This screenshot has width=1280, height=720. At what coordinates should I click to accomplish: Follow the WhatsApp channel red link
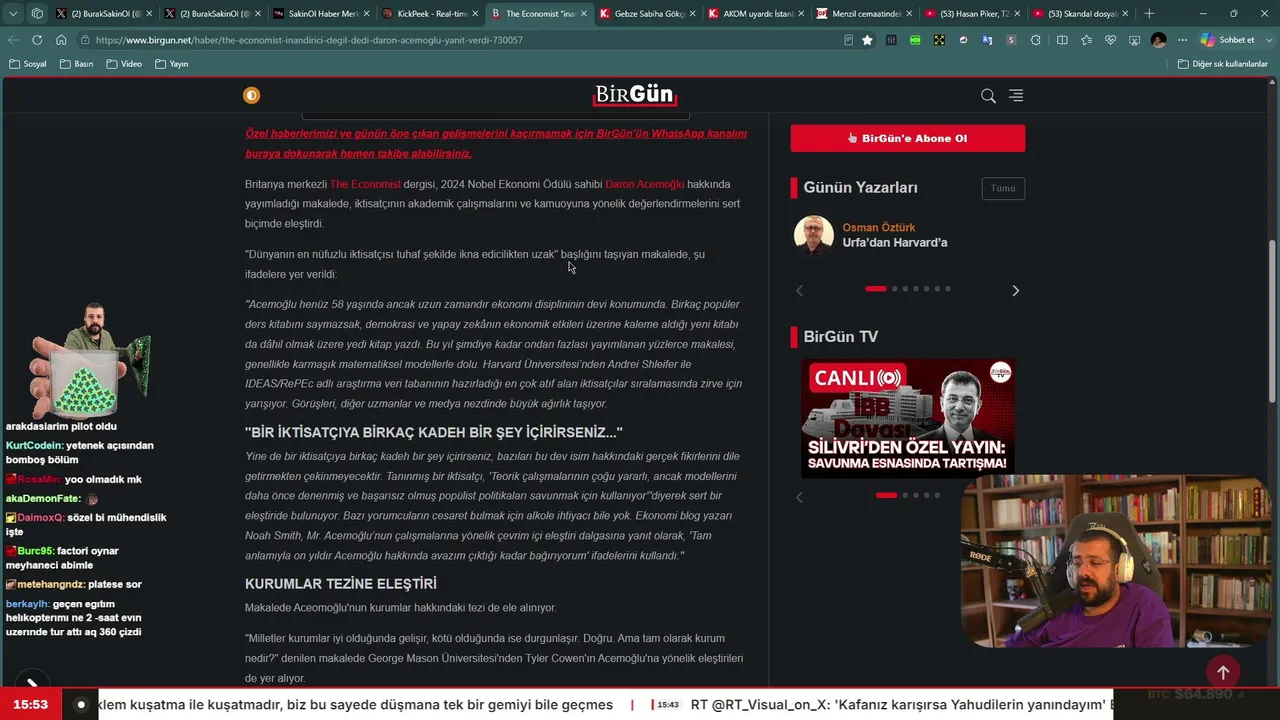pyautogui.click(x=496, y=144)
